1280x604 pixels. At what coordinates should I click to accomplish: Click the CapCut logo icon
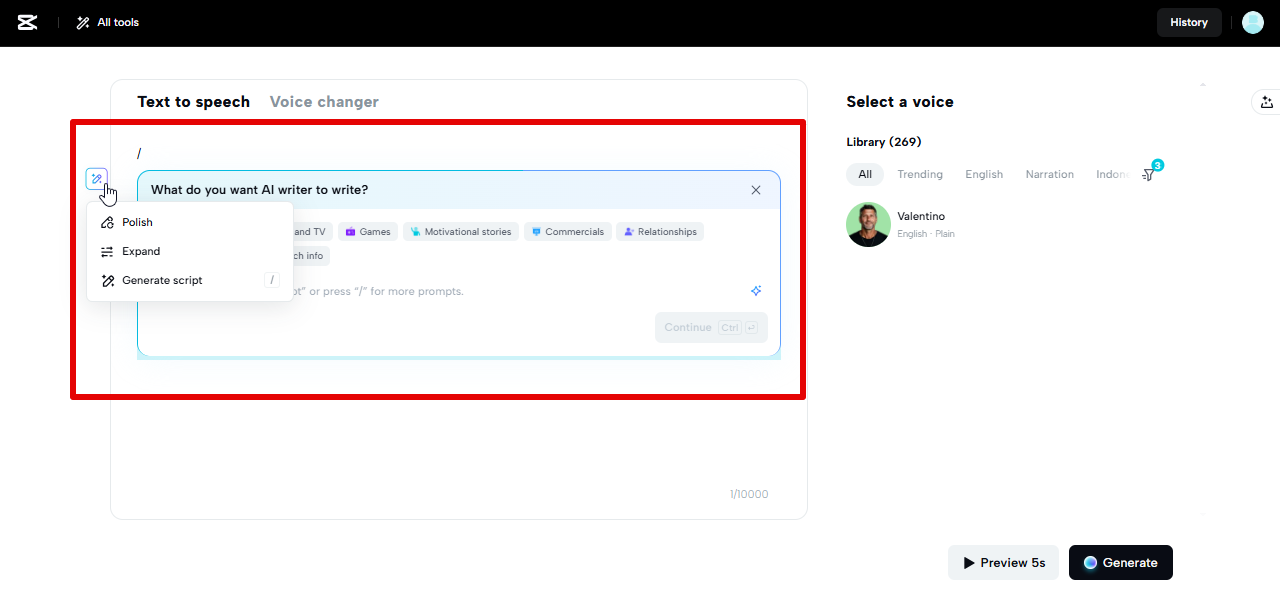[28, 22]
